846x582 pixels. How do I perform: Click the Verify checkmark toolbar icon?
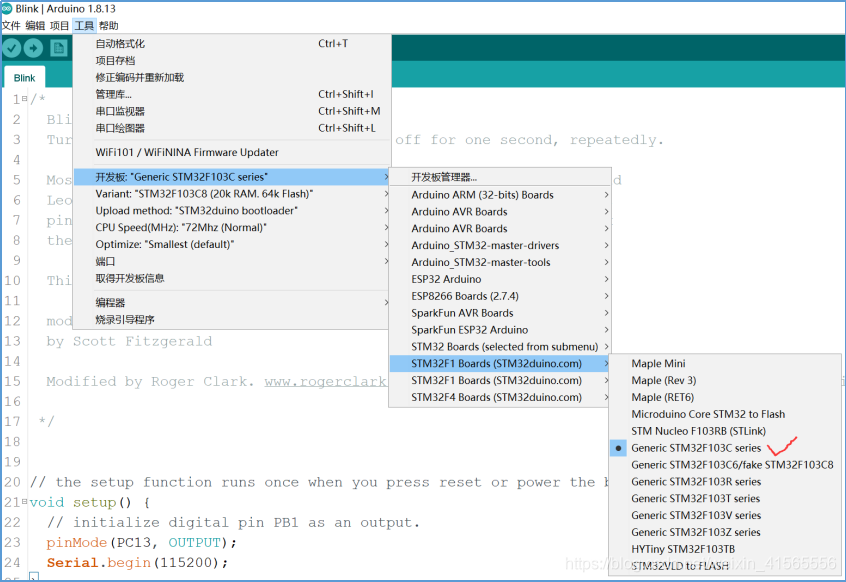tap(11, 49)
